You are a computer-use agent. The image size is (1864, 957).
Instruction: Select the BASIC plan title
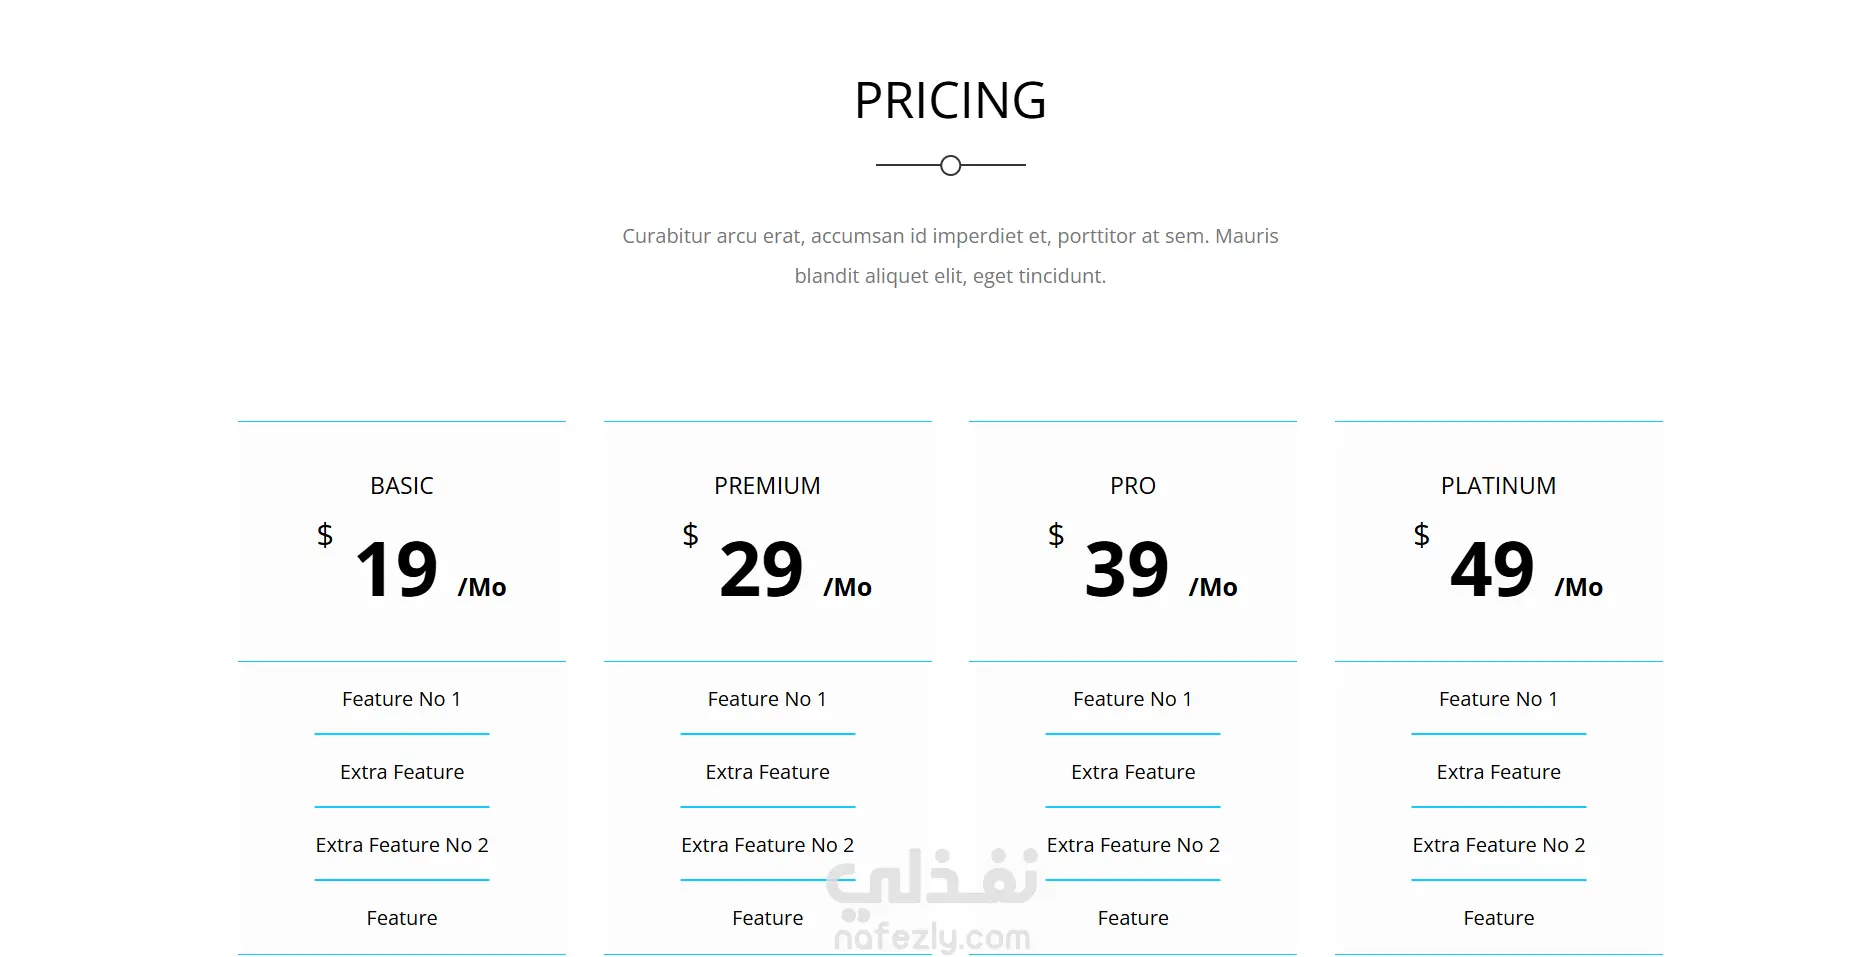(x=402, y=486)
